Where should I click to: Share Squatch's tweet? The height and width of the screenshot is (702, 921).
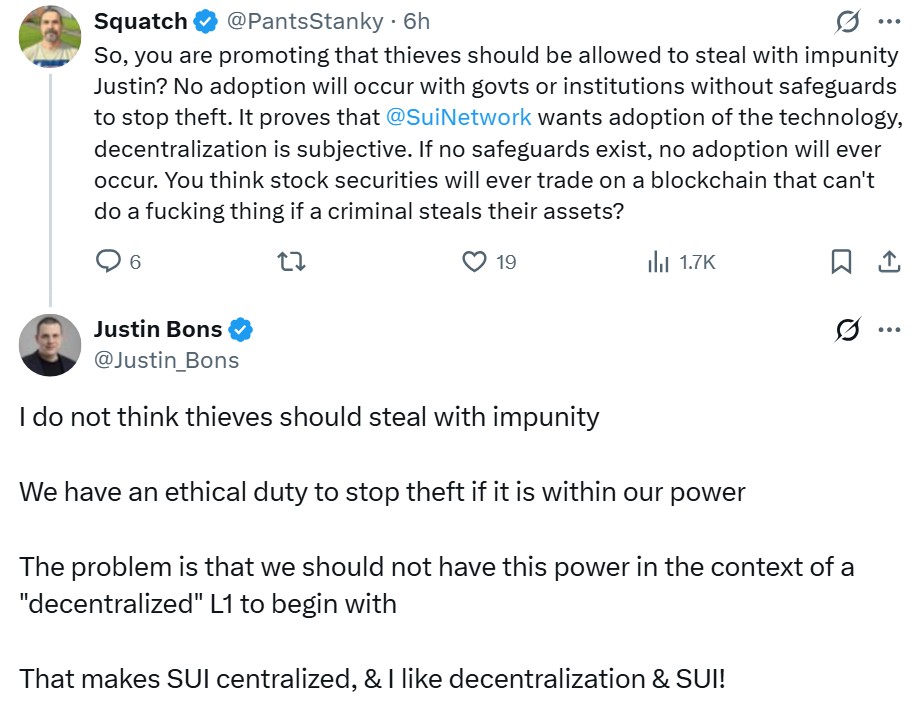coord(888,262)
